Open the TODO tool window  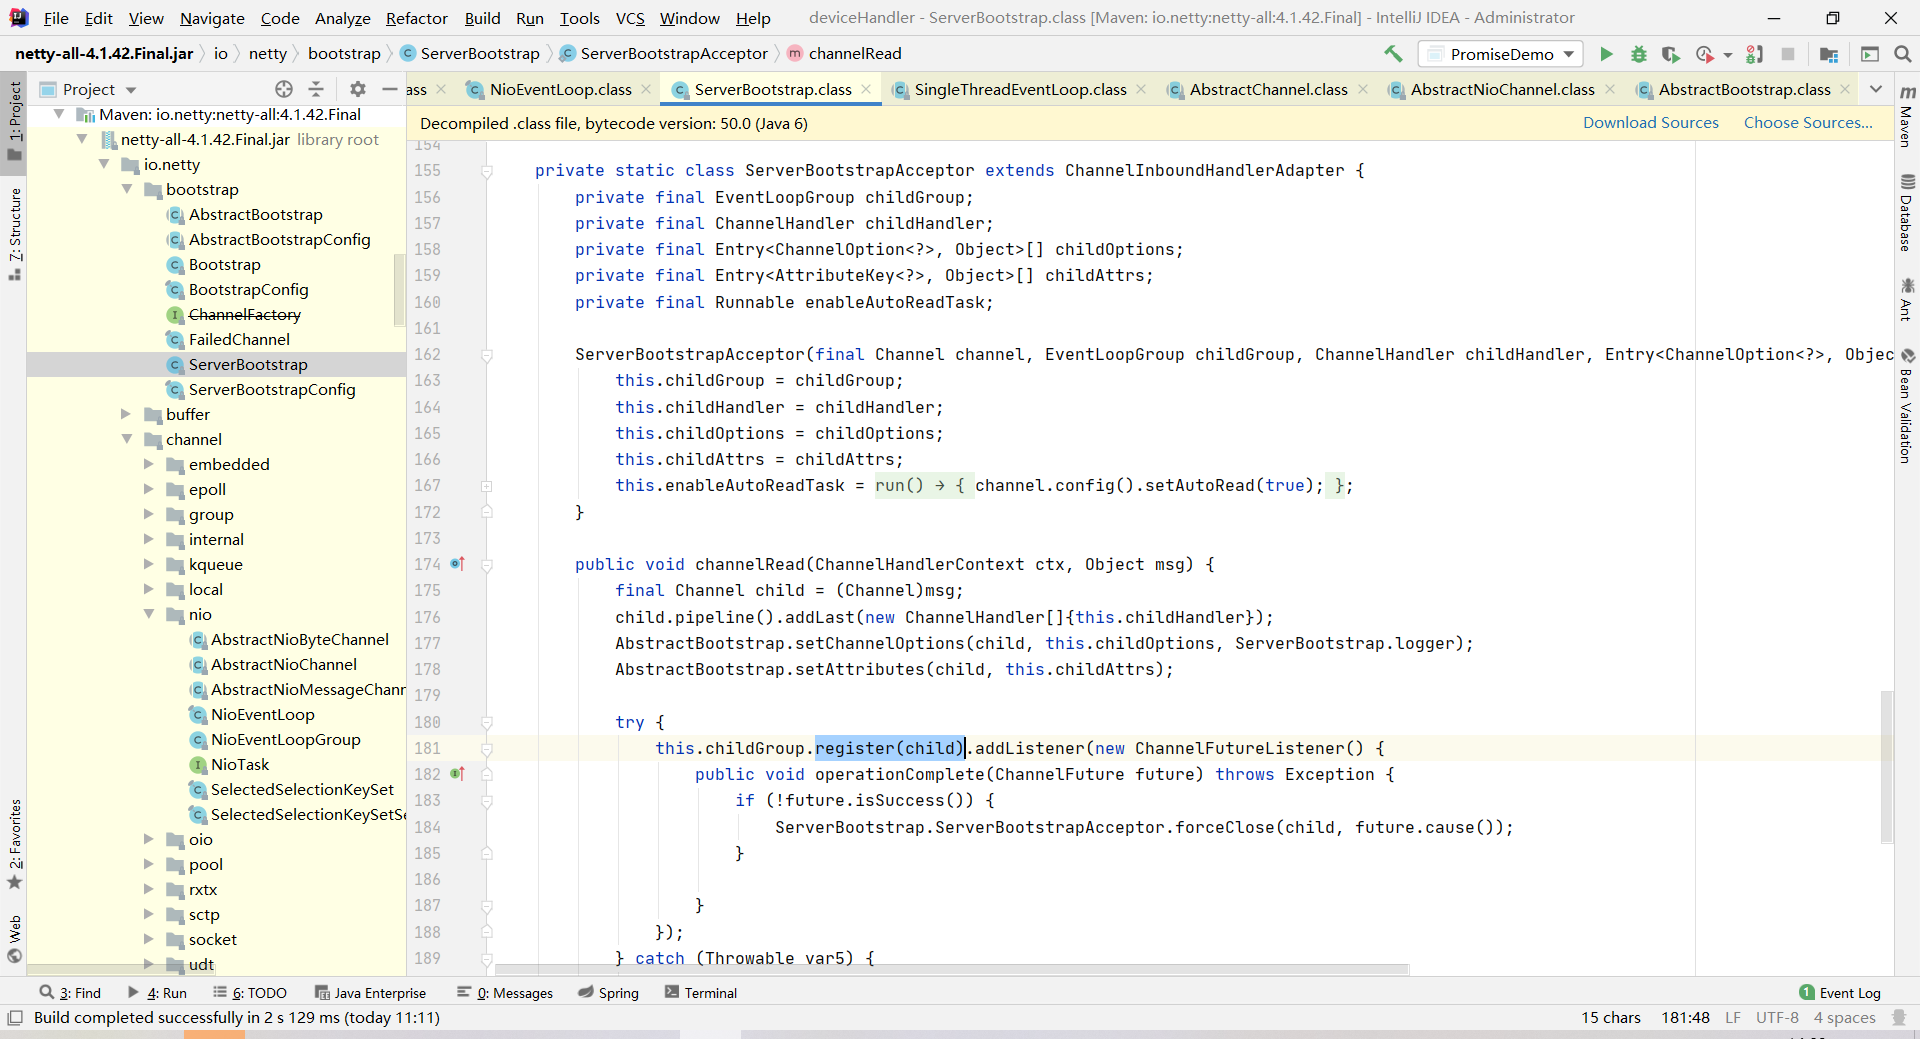click(x=250, y=993)
